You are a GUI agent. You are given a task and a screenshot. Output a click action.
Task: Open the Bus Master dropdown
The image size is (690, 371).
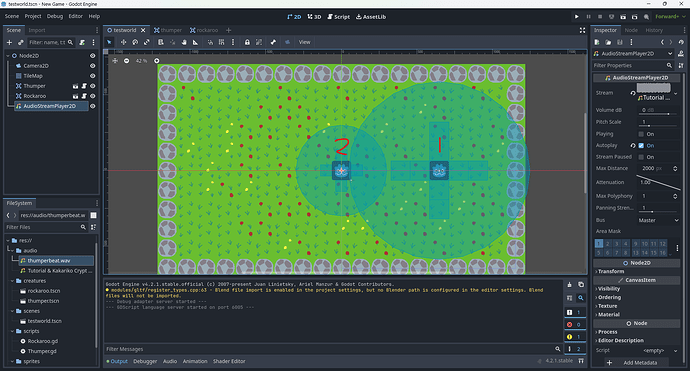pos(658,220)
